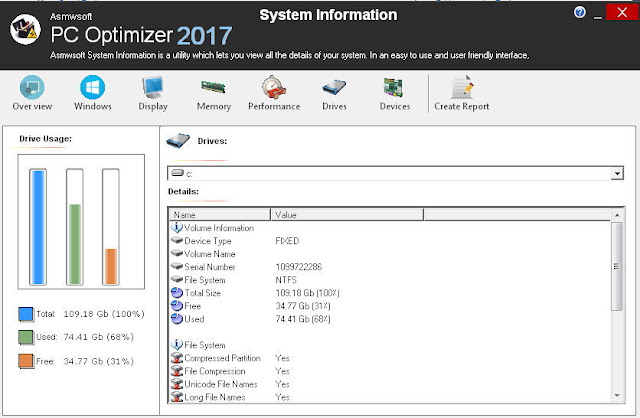Click the orange free space bar

click(111, 266)
